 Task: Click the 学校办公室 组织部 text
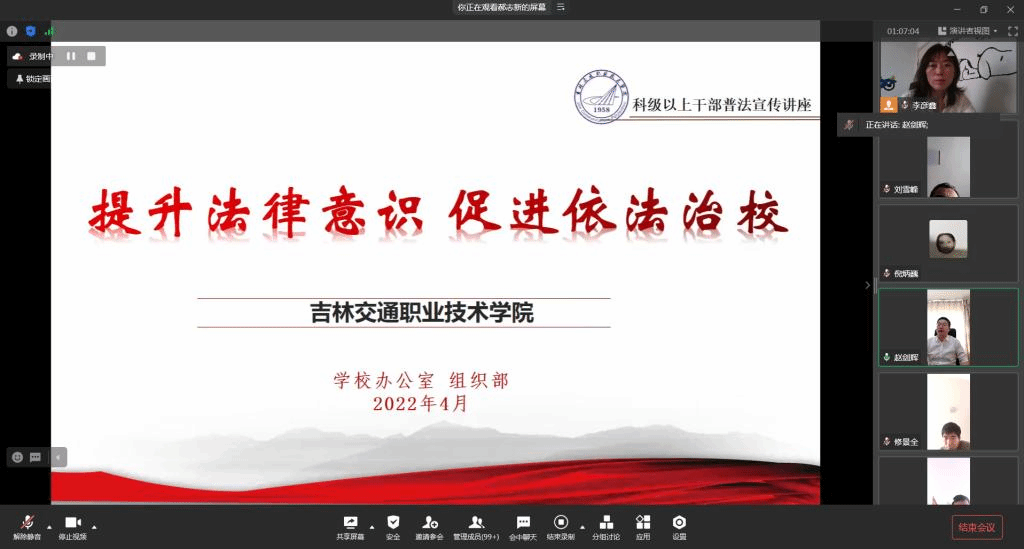pos(421,381)
